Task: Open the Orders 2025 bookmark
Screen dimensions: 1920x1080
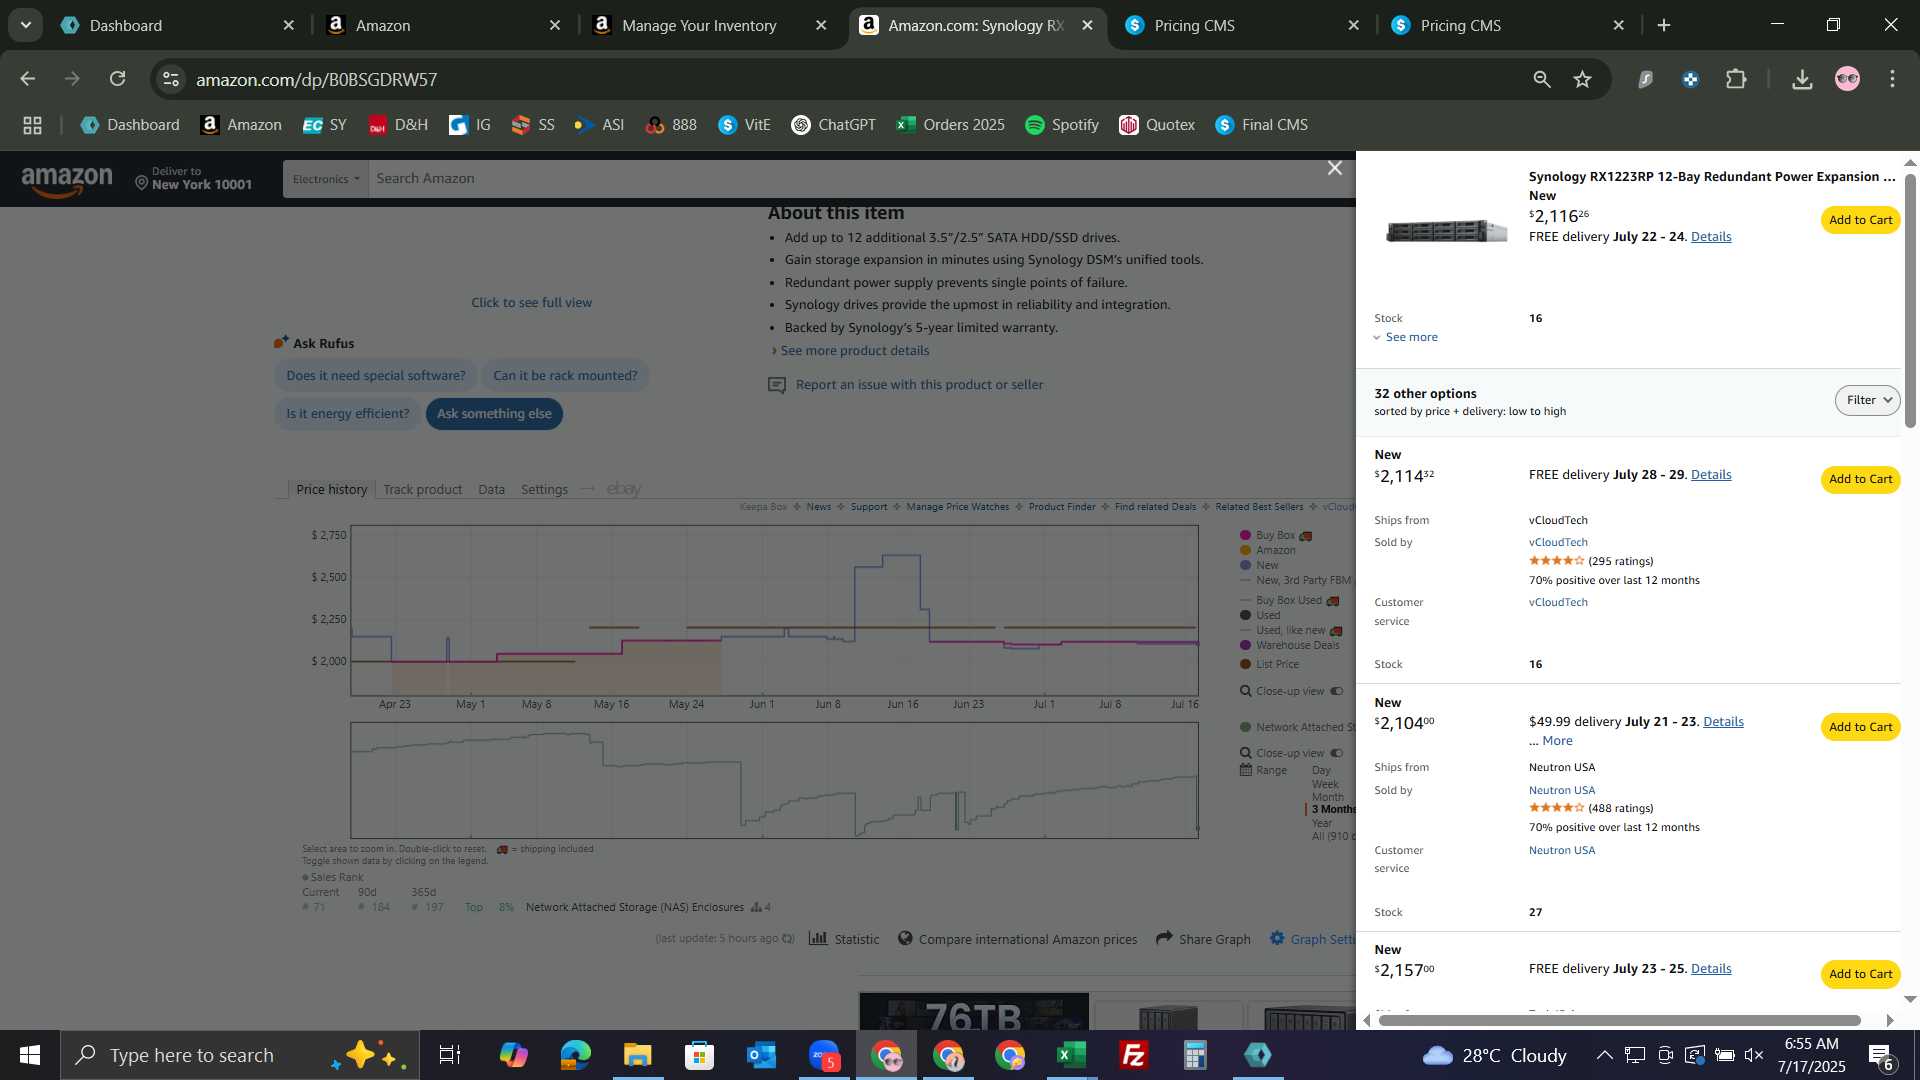Action: pos(951,125)
